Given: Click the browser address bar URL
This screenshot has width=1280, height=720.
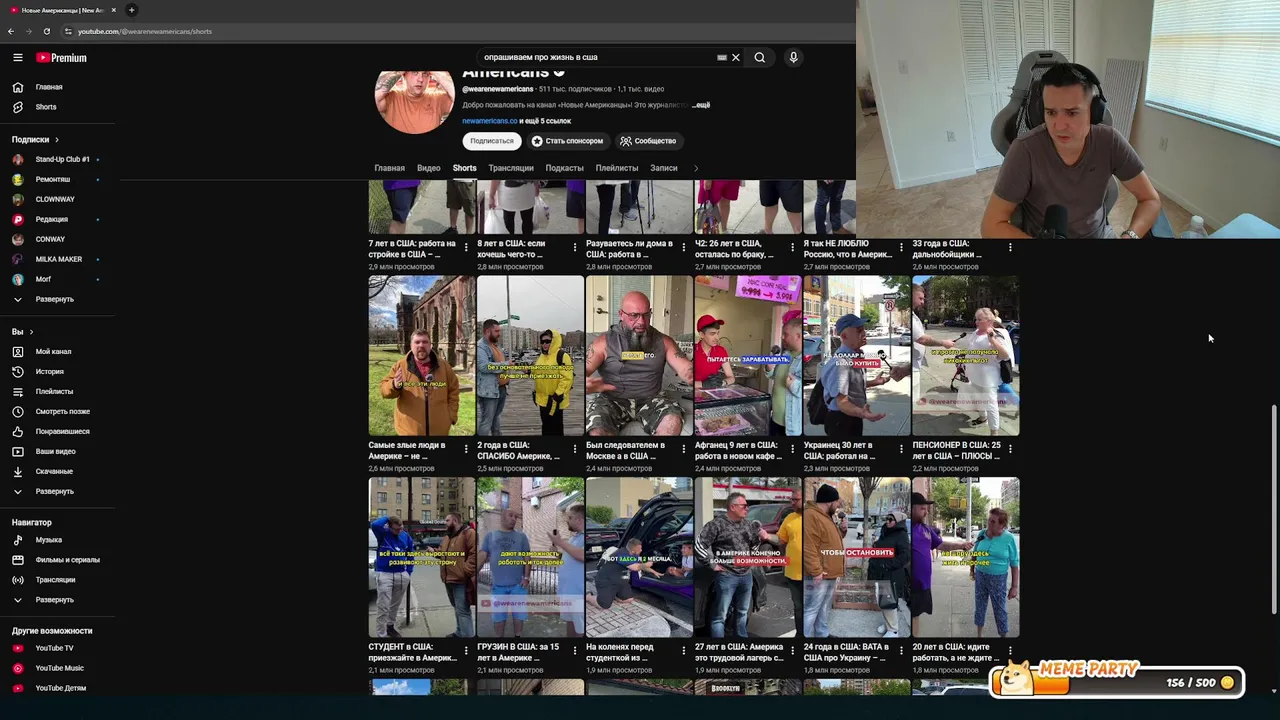Looking at the screenshot, I should coord(145,31).
